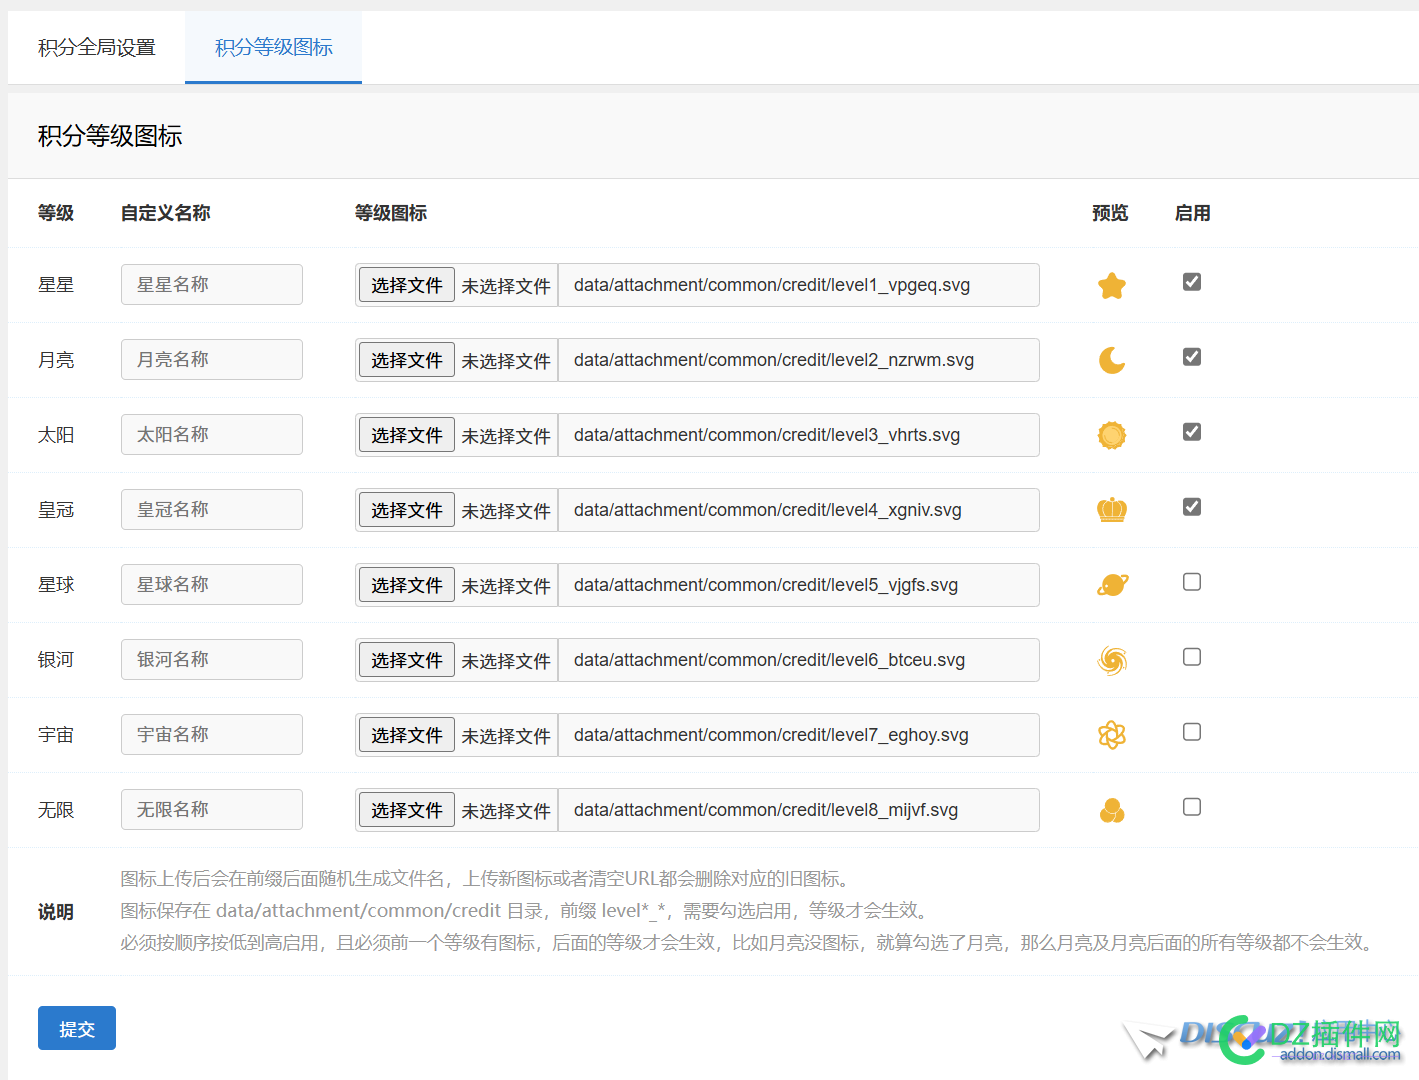Click the crown level preview icon

pyautogui.click(x=1111, y=510)
